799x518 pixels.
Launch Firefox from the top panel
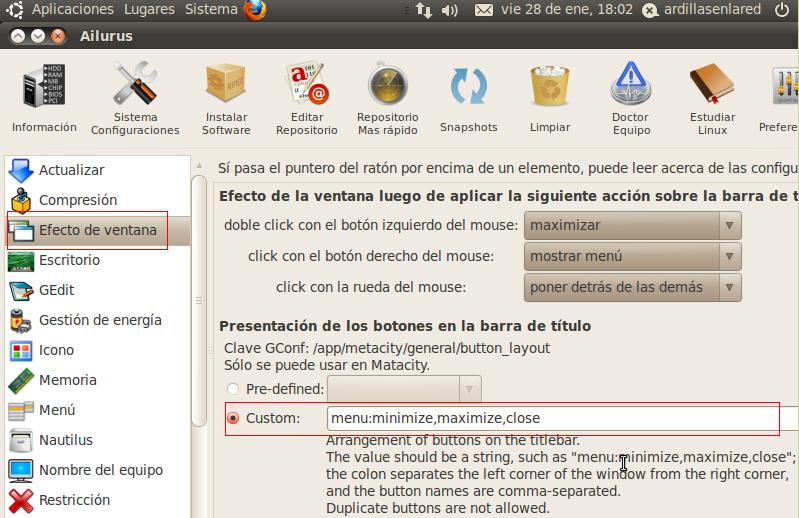255,10
